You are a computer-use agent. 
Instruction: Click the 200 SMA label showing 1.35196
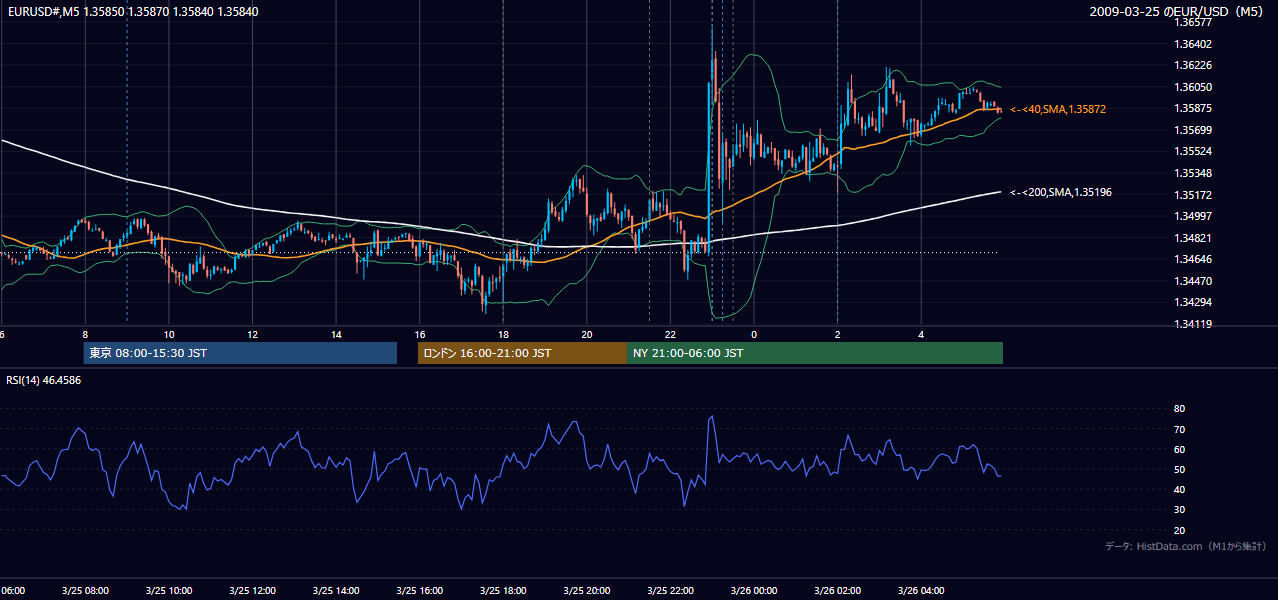[1061, 192]
